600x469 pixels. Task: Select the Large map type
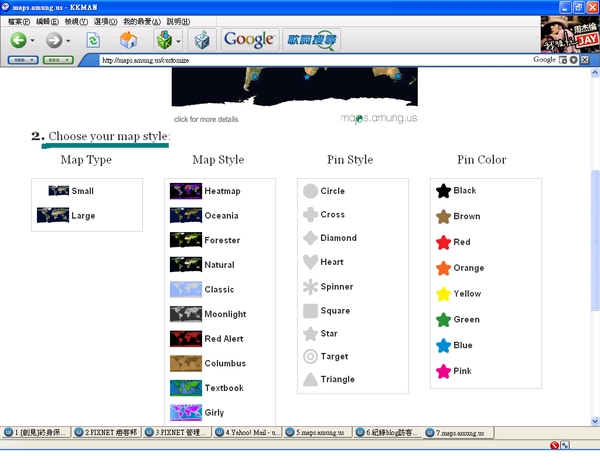(66, 215)
